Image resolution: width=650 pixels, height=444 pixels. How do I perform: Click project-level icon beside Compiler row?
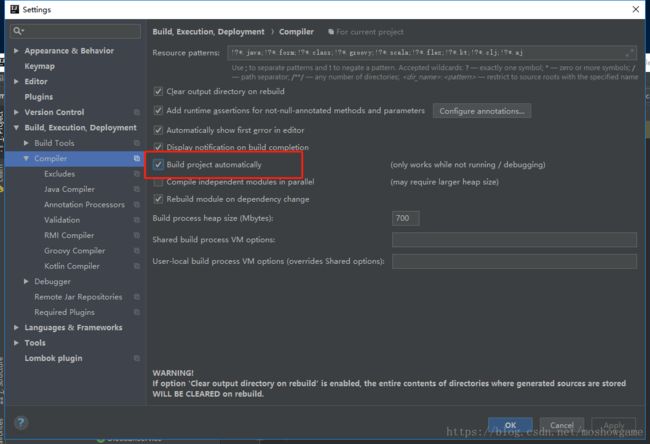[137, 158]
